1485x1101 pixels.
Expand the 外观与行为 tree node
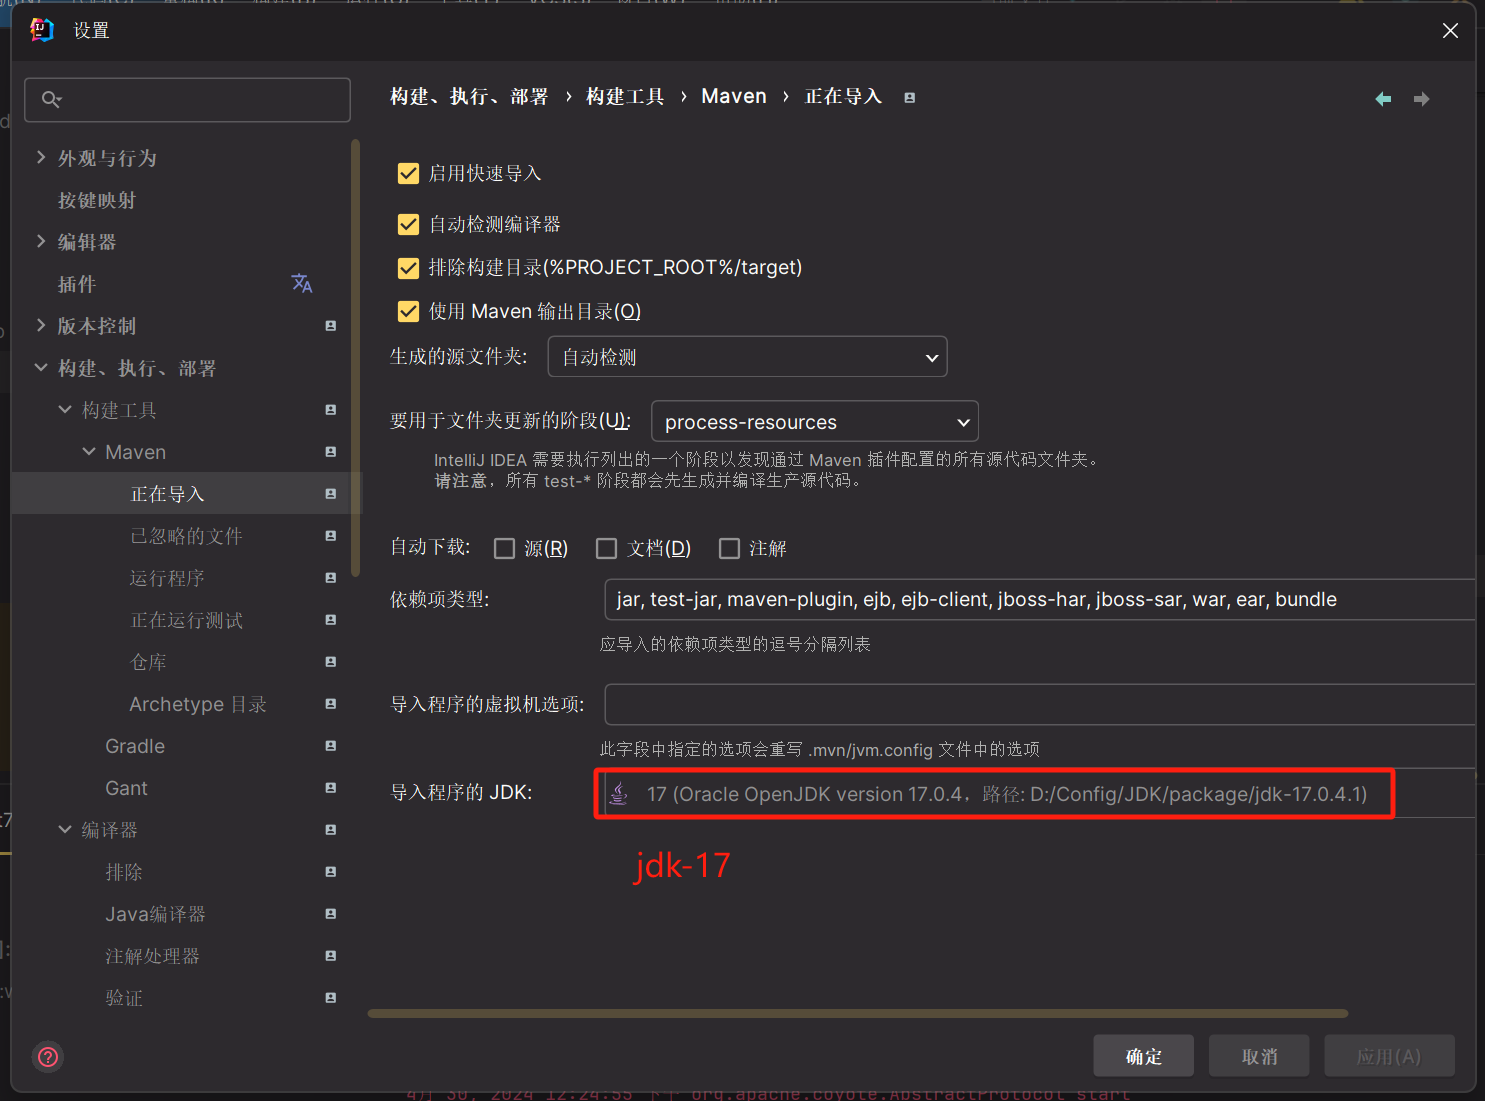click(41, 157)
